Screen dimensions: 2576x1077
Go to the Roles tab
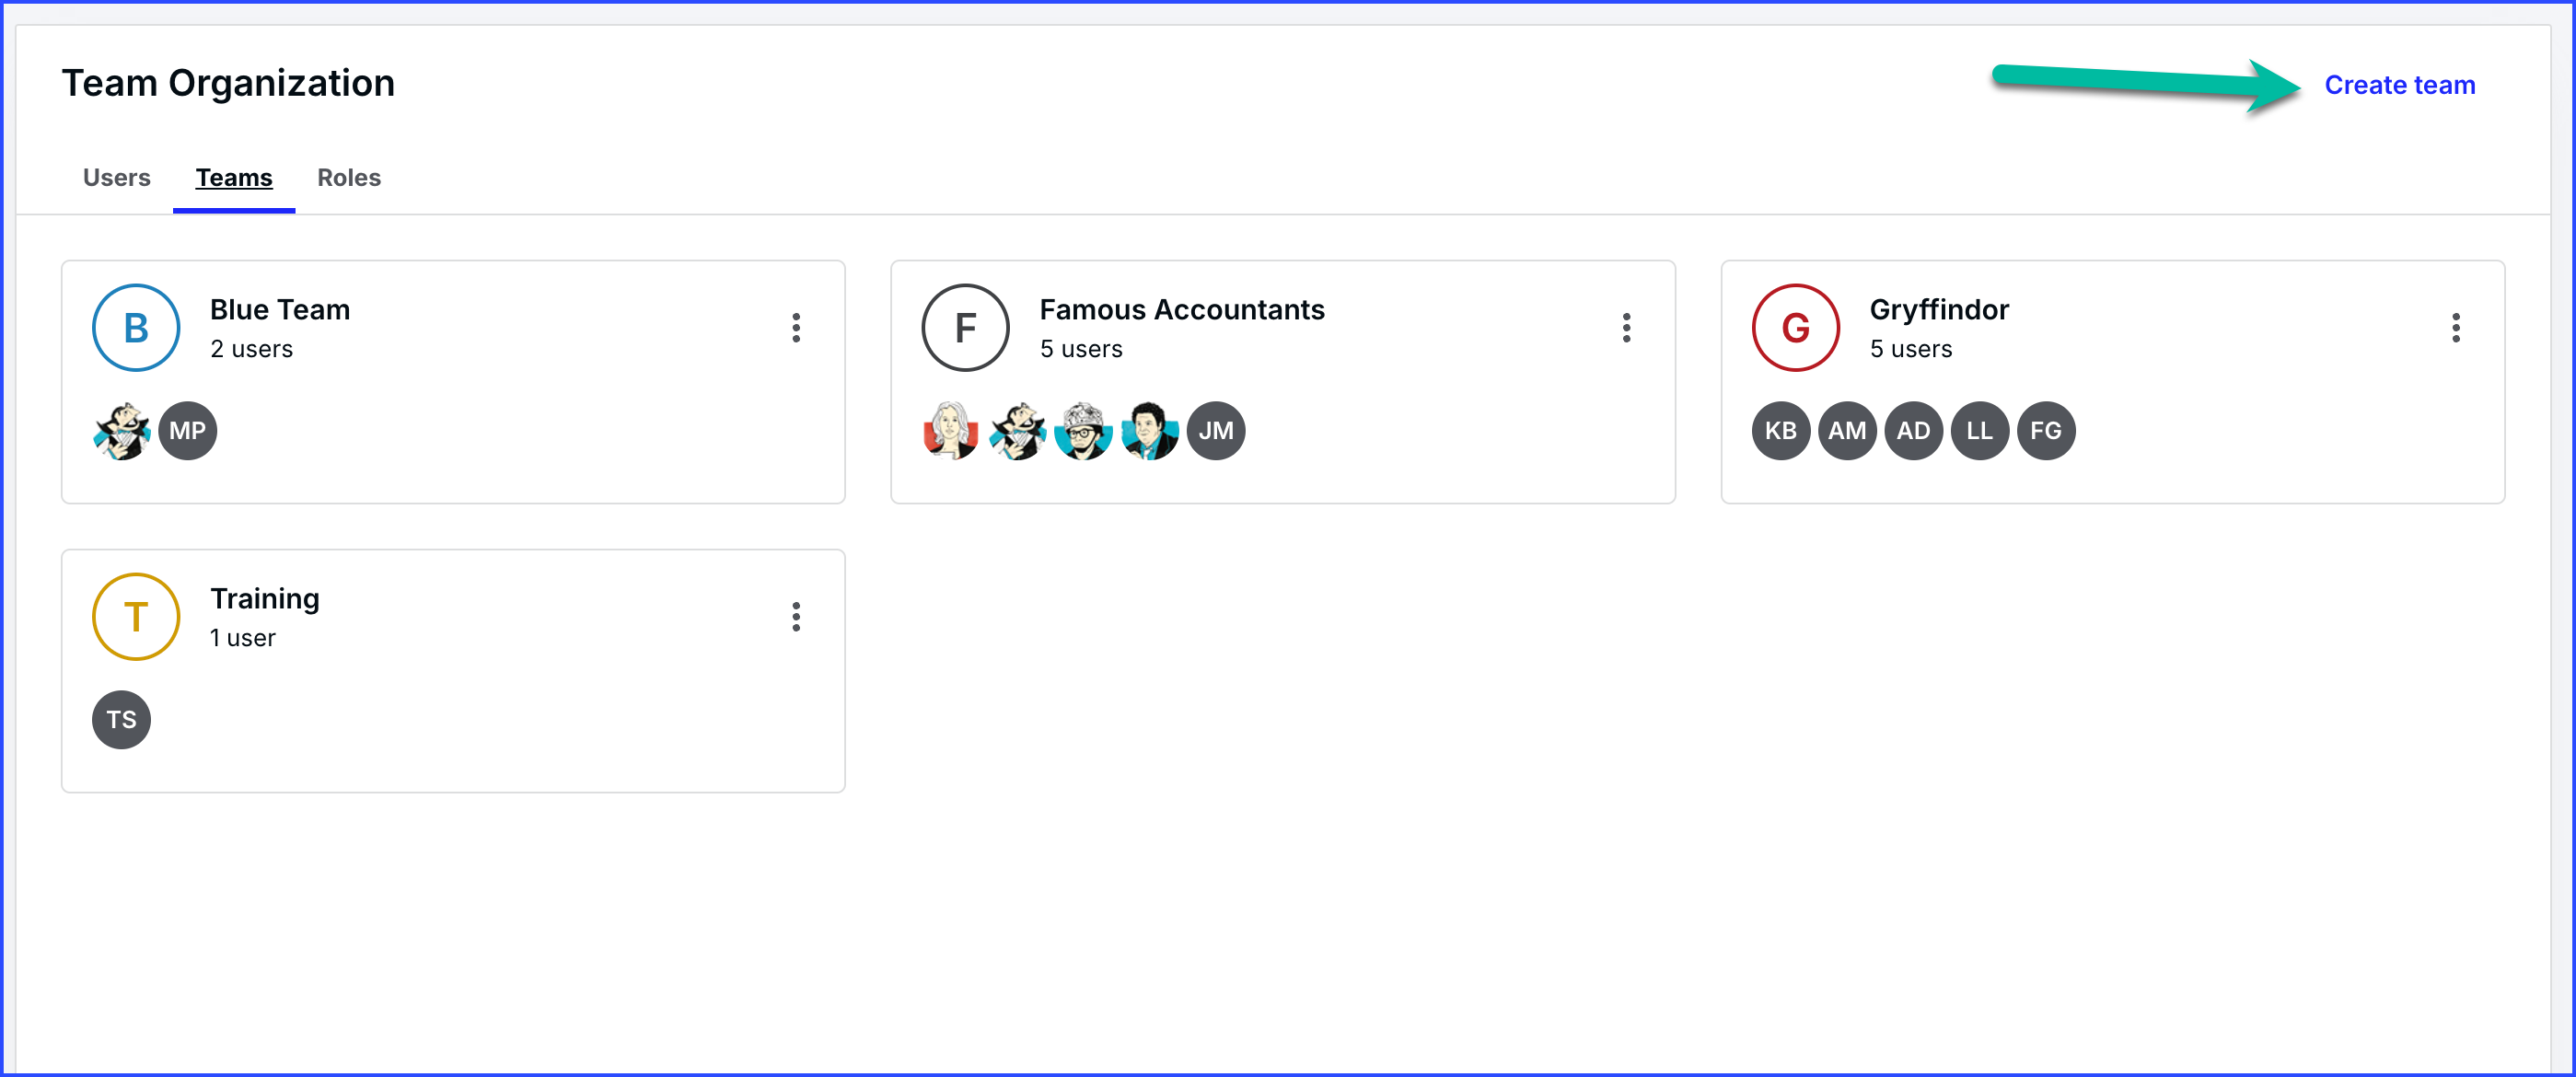click(349, 178)
